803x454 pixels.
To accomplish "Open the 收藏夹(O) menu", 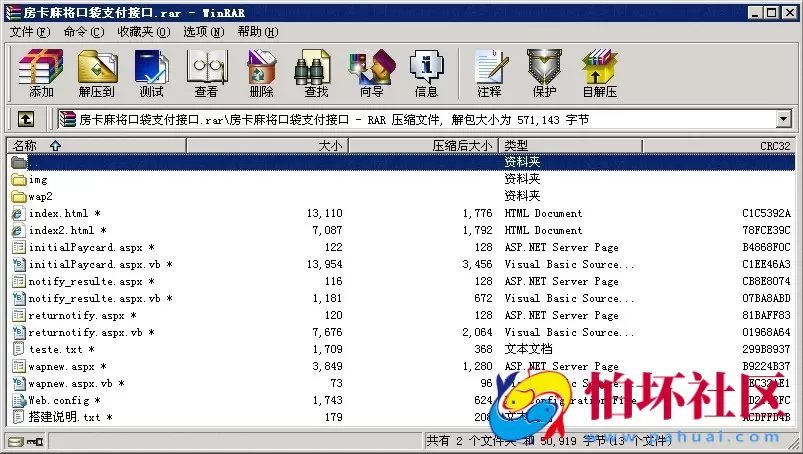I will [143, 32].
